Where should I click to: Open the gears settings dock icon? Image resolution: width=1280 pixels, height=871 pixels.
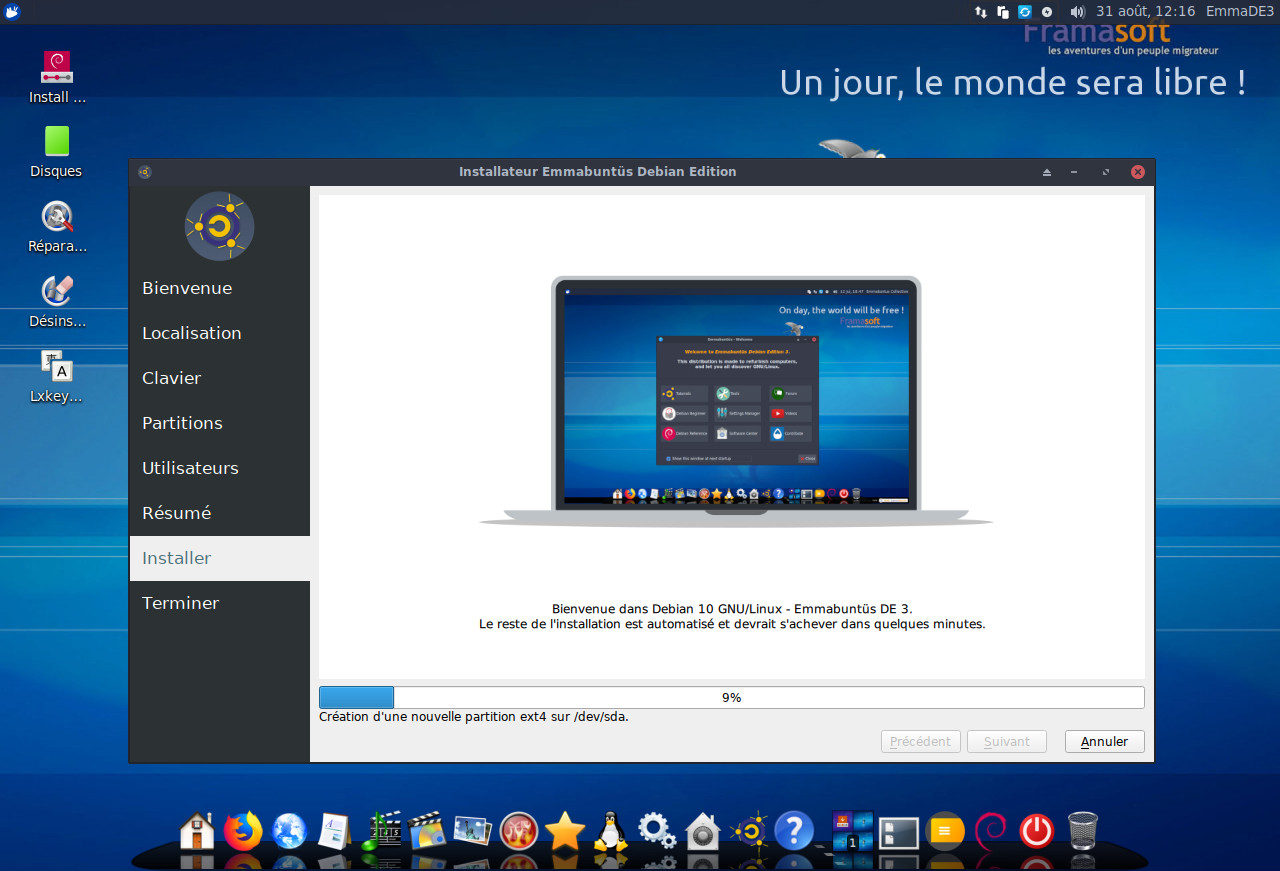point(657,830)
